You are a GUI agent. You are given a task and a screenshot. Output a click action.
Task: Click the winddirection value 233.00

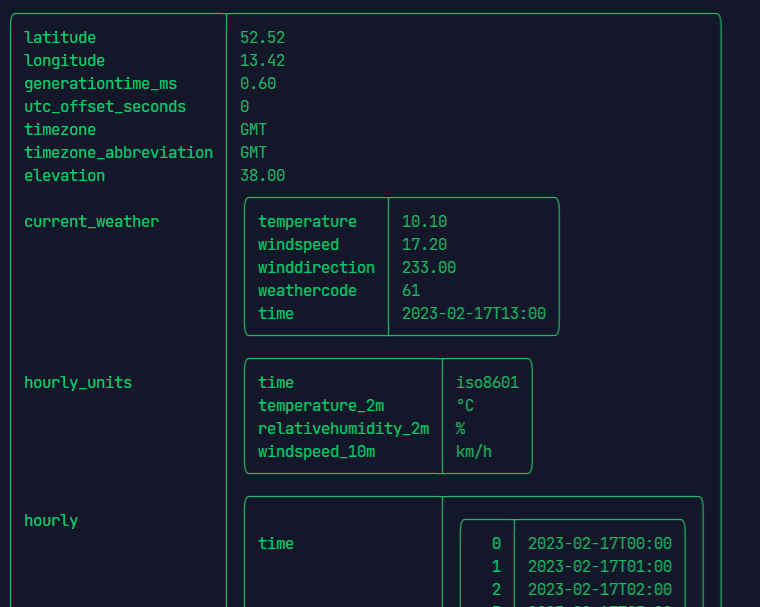[x=429, y=268]
